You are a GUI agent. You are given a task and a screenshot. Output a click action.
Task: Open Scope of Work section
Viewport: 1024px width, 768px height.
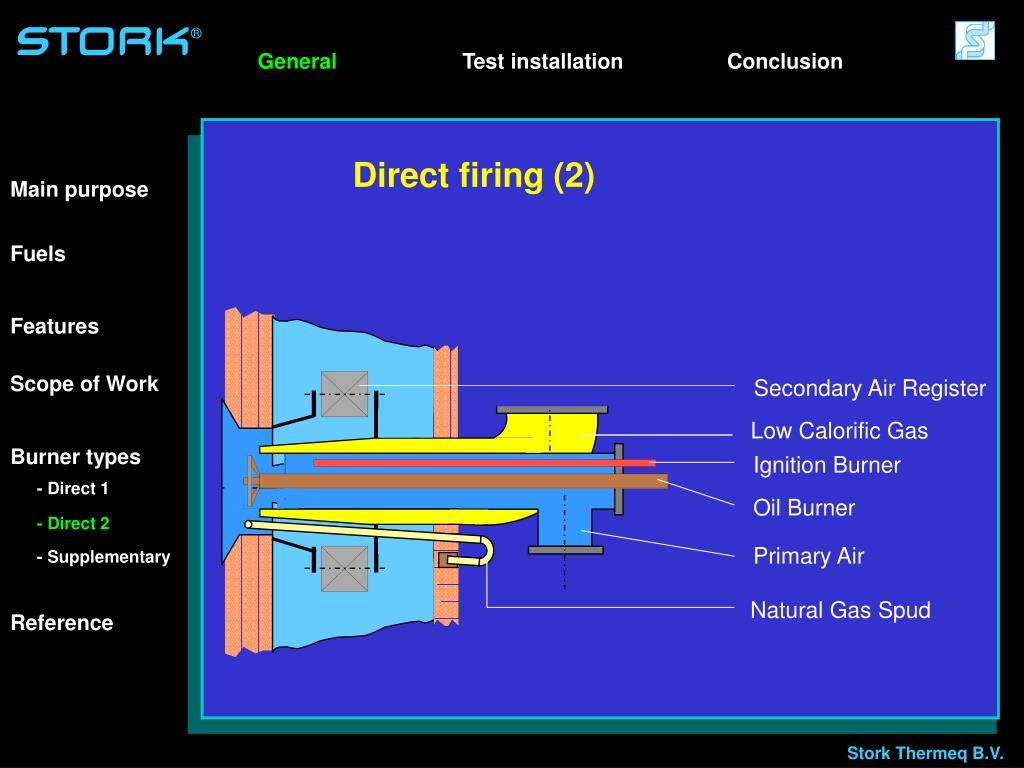[84, 384]
